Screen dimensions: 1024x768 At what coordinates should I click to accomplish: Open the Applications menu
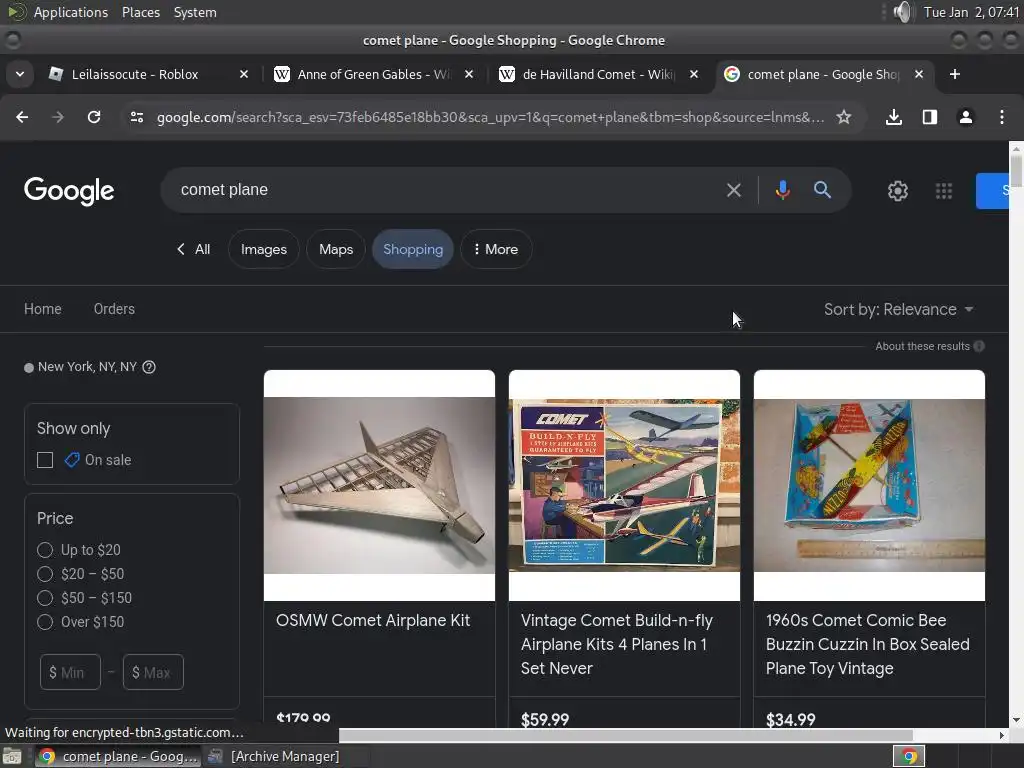click(71, 12)
